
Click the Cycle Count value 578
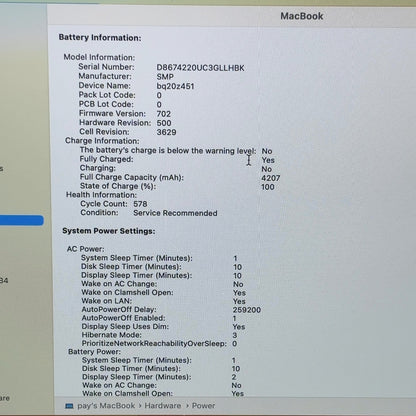tap(140, 204)
